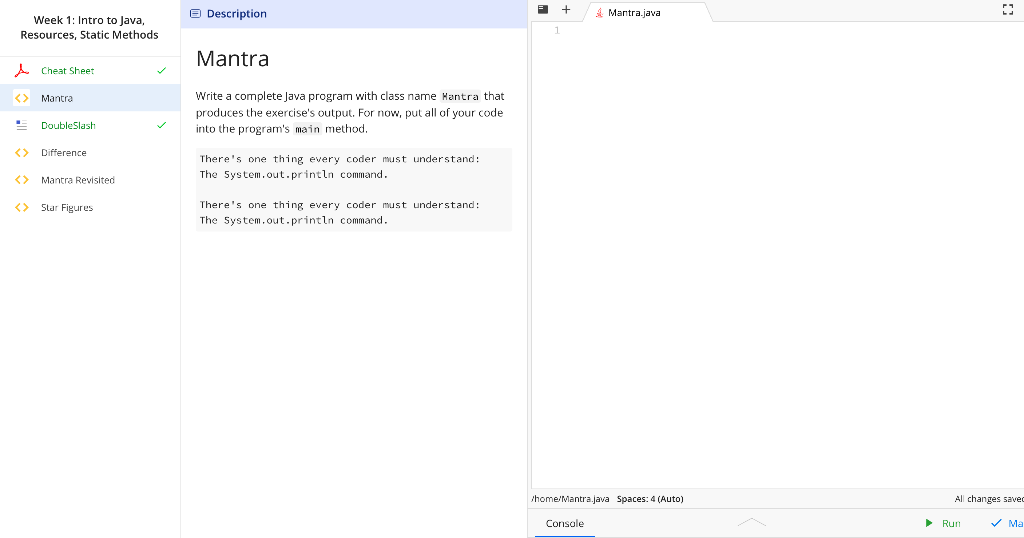Add a new file with plus icon
The width and height of the screenshot is (1024, 538).
pos(566,10)
